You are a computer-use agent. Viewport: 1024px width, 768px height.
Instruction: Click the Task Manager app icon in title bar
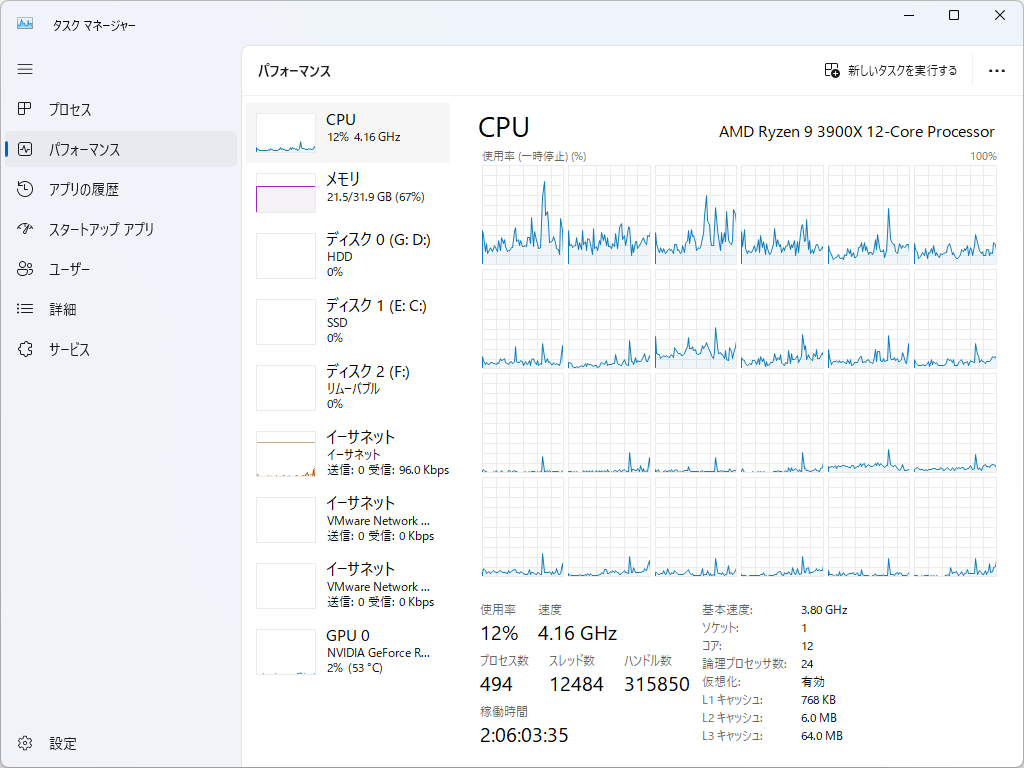tap(25, 24)
